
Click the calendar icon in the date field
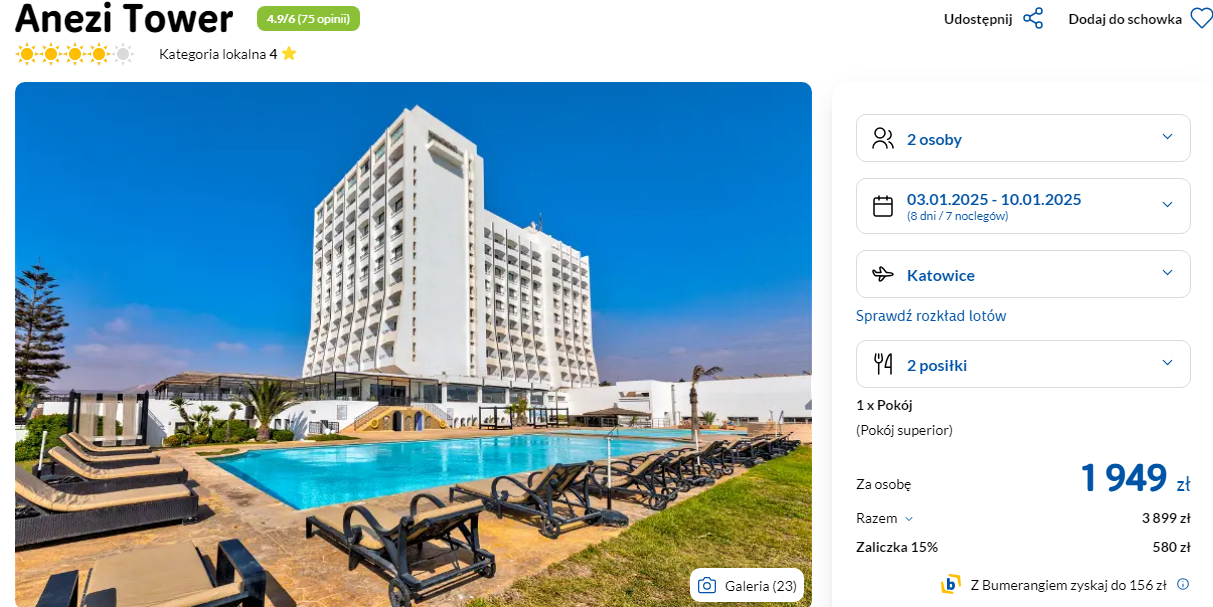(x=883, y=206)
